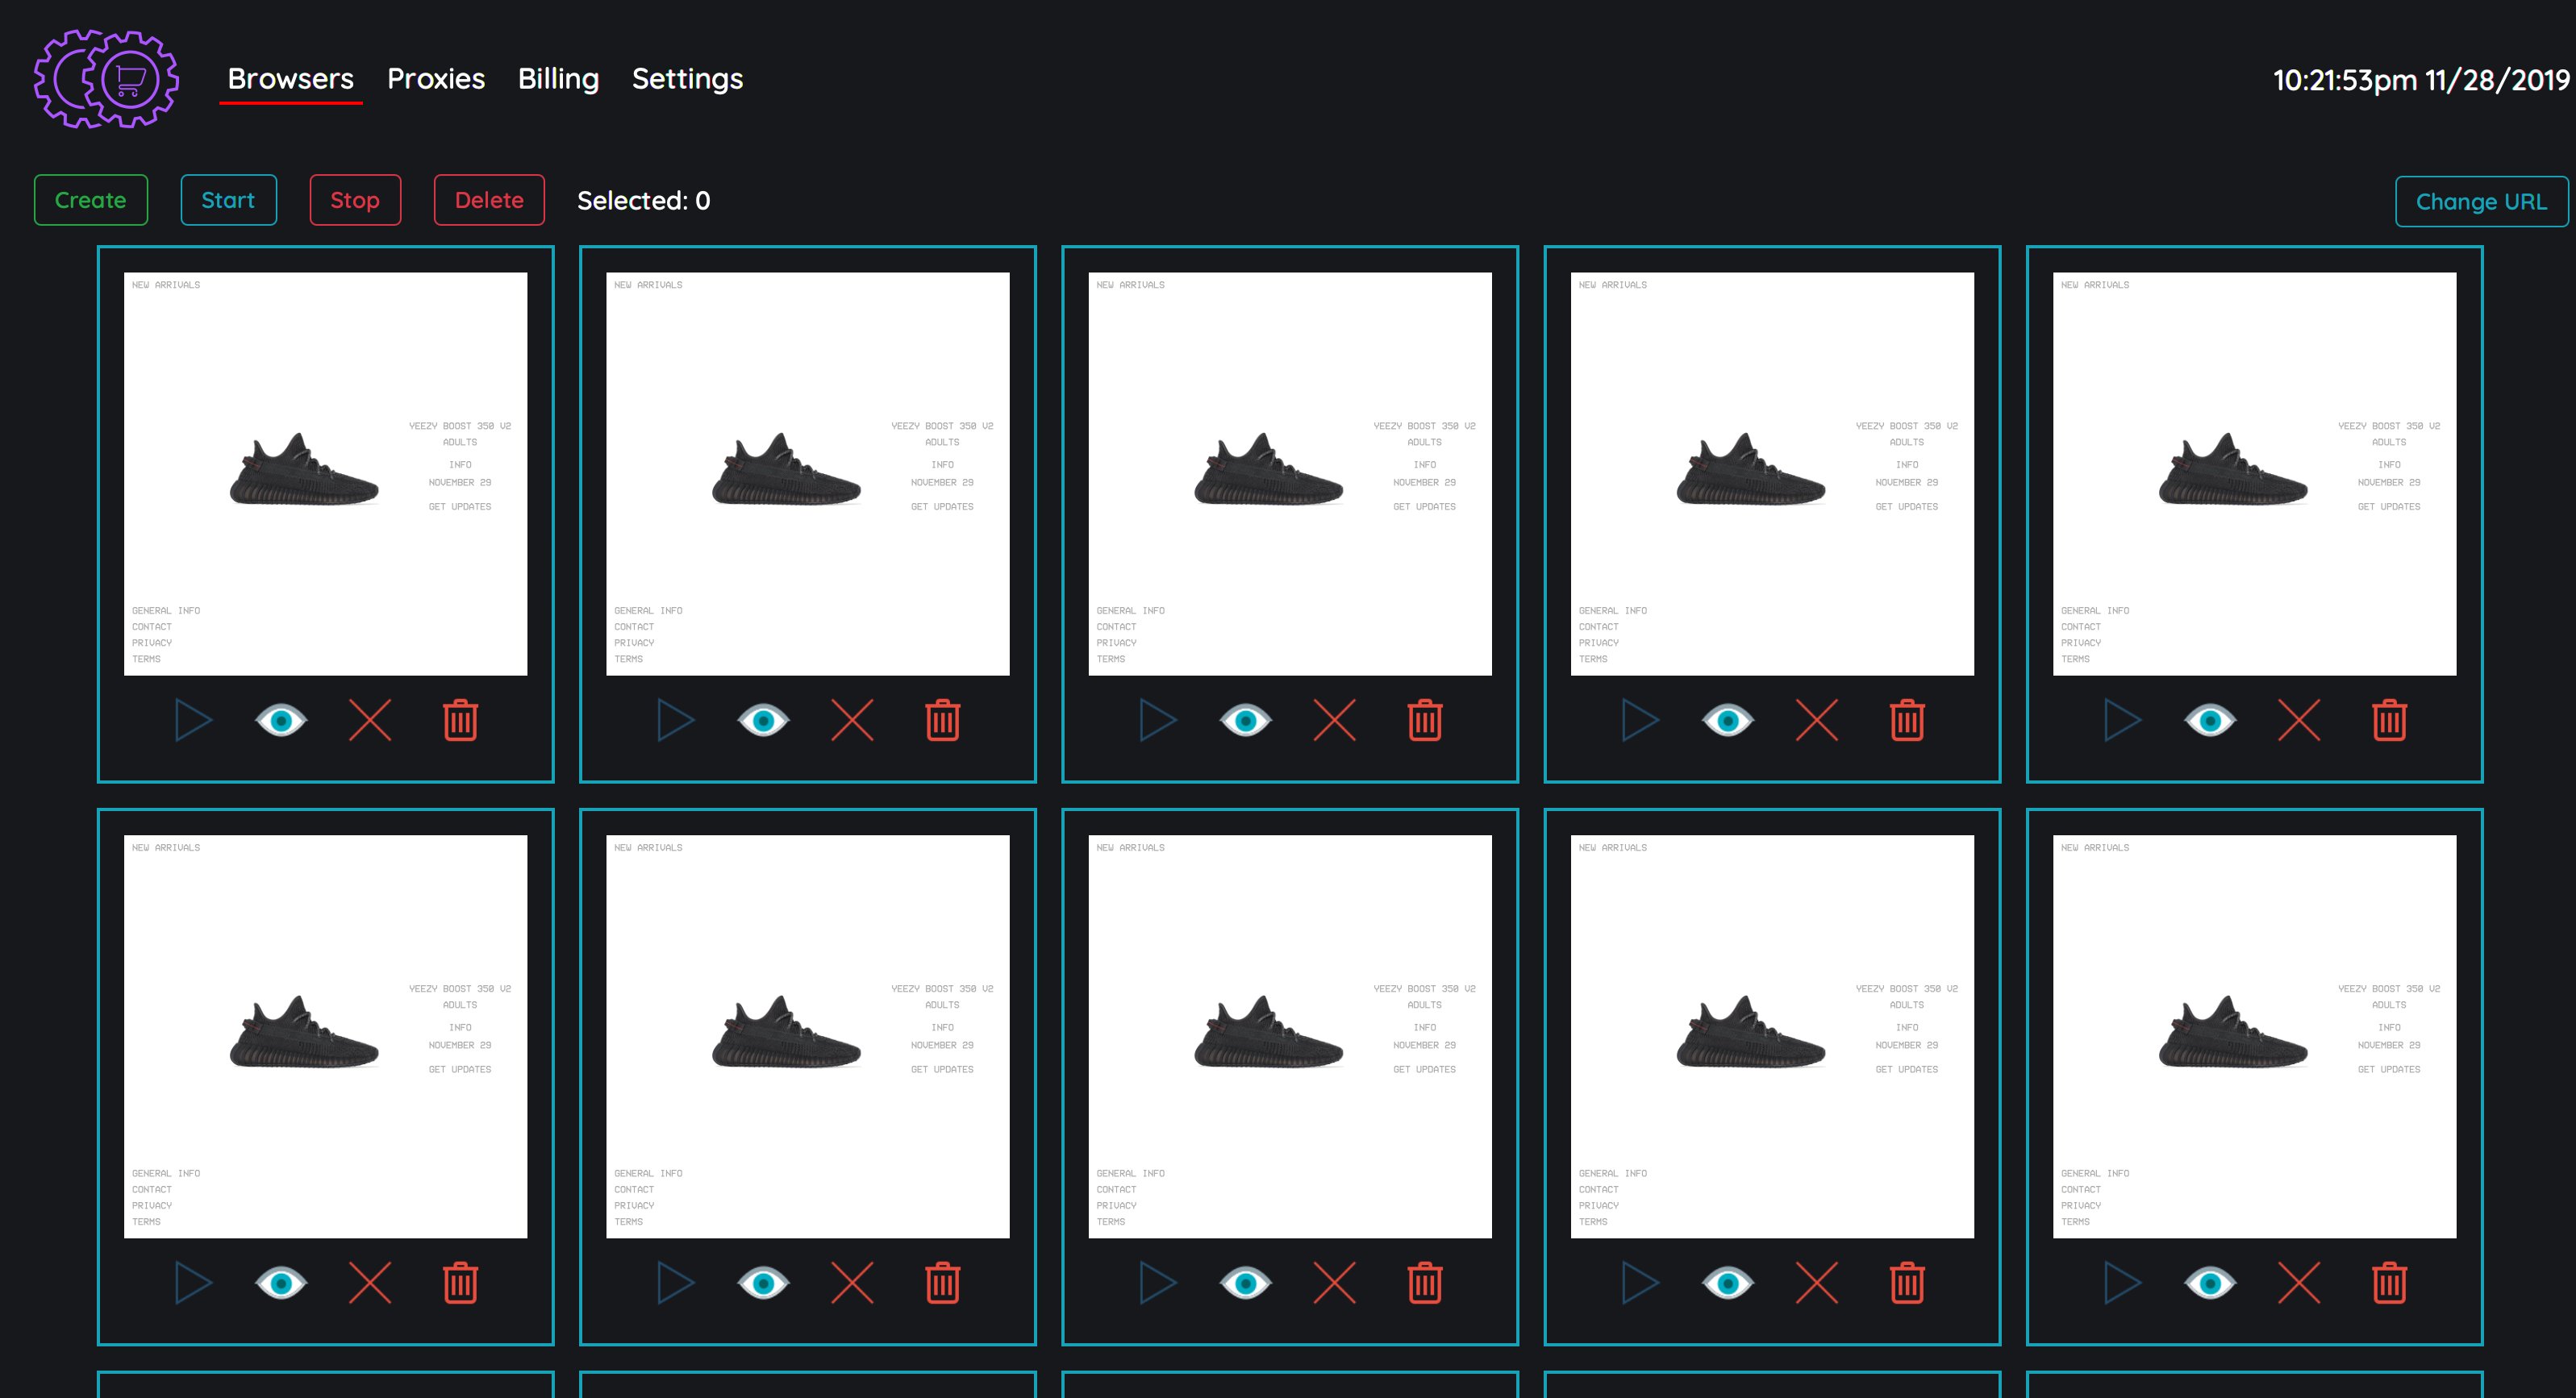Stop the fifth second-row browser with red X

pyautogui.click(x=2299, y=1283)
